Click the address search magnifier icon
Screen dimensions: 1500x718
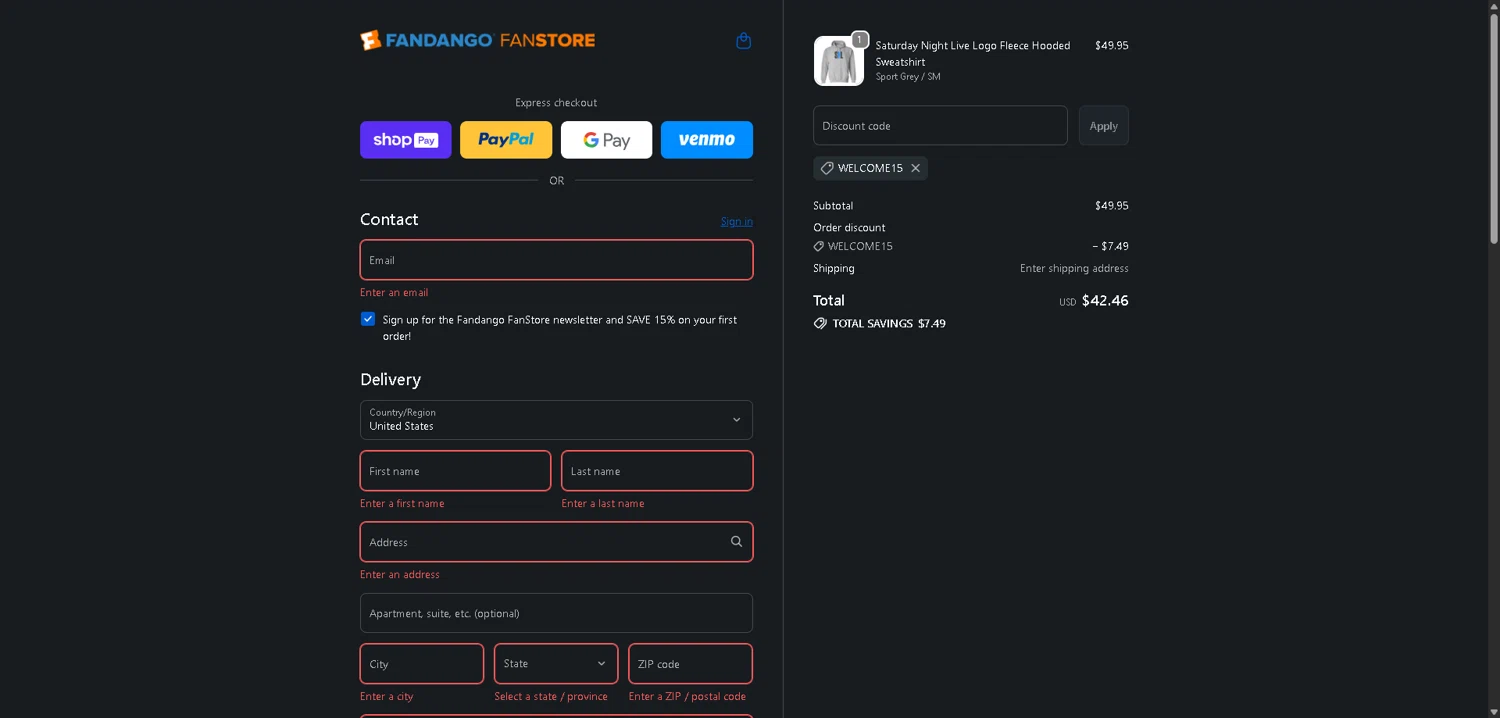click(x=736, y=542)
